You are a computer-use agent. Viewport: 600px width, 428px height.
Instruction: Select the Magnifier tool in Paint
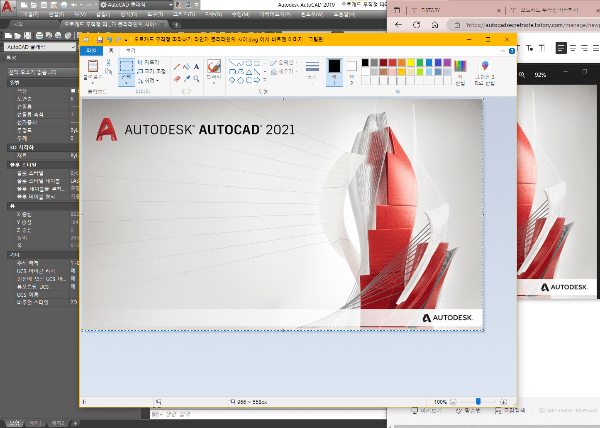(x=196, y=79)
